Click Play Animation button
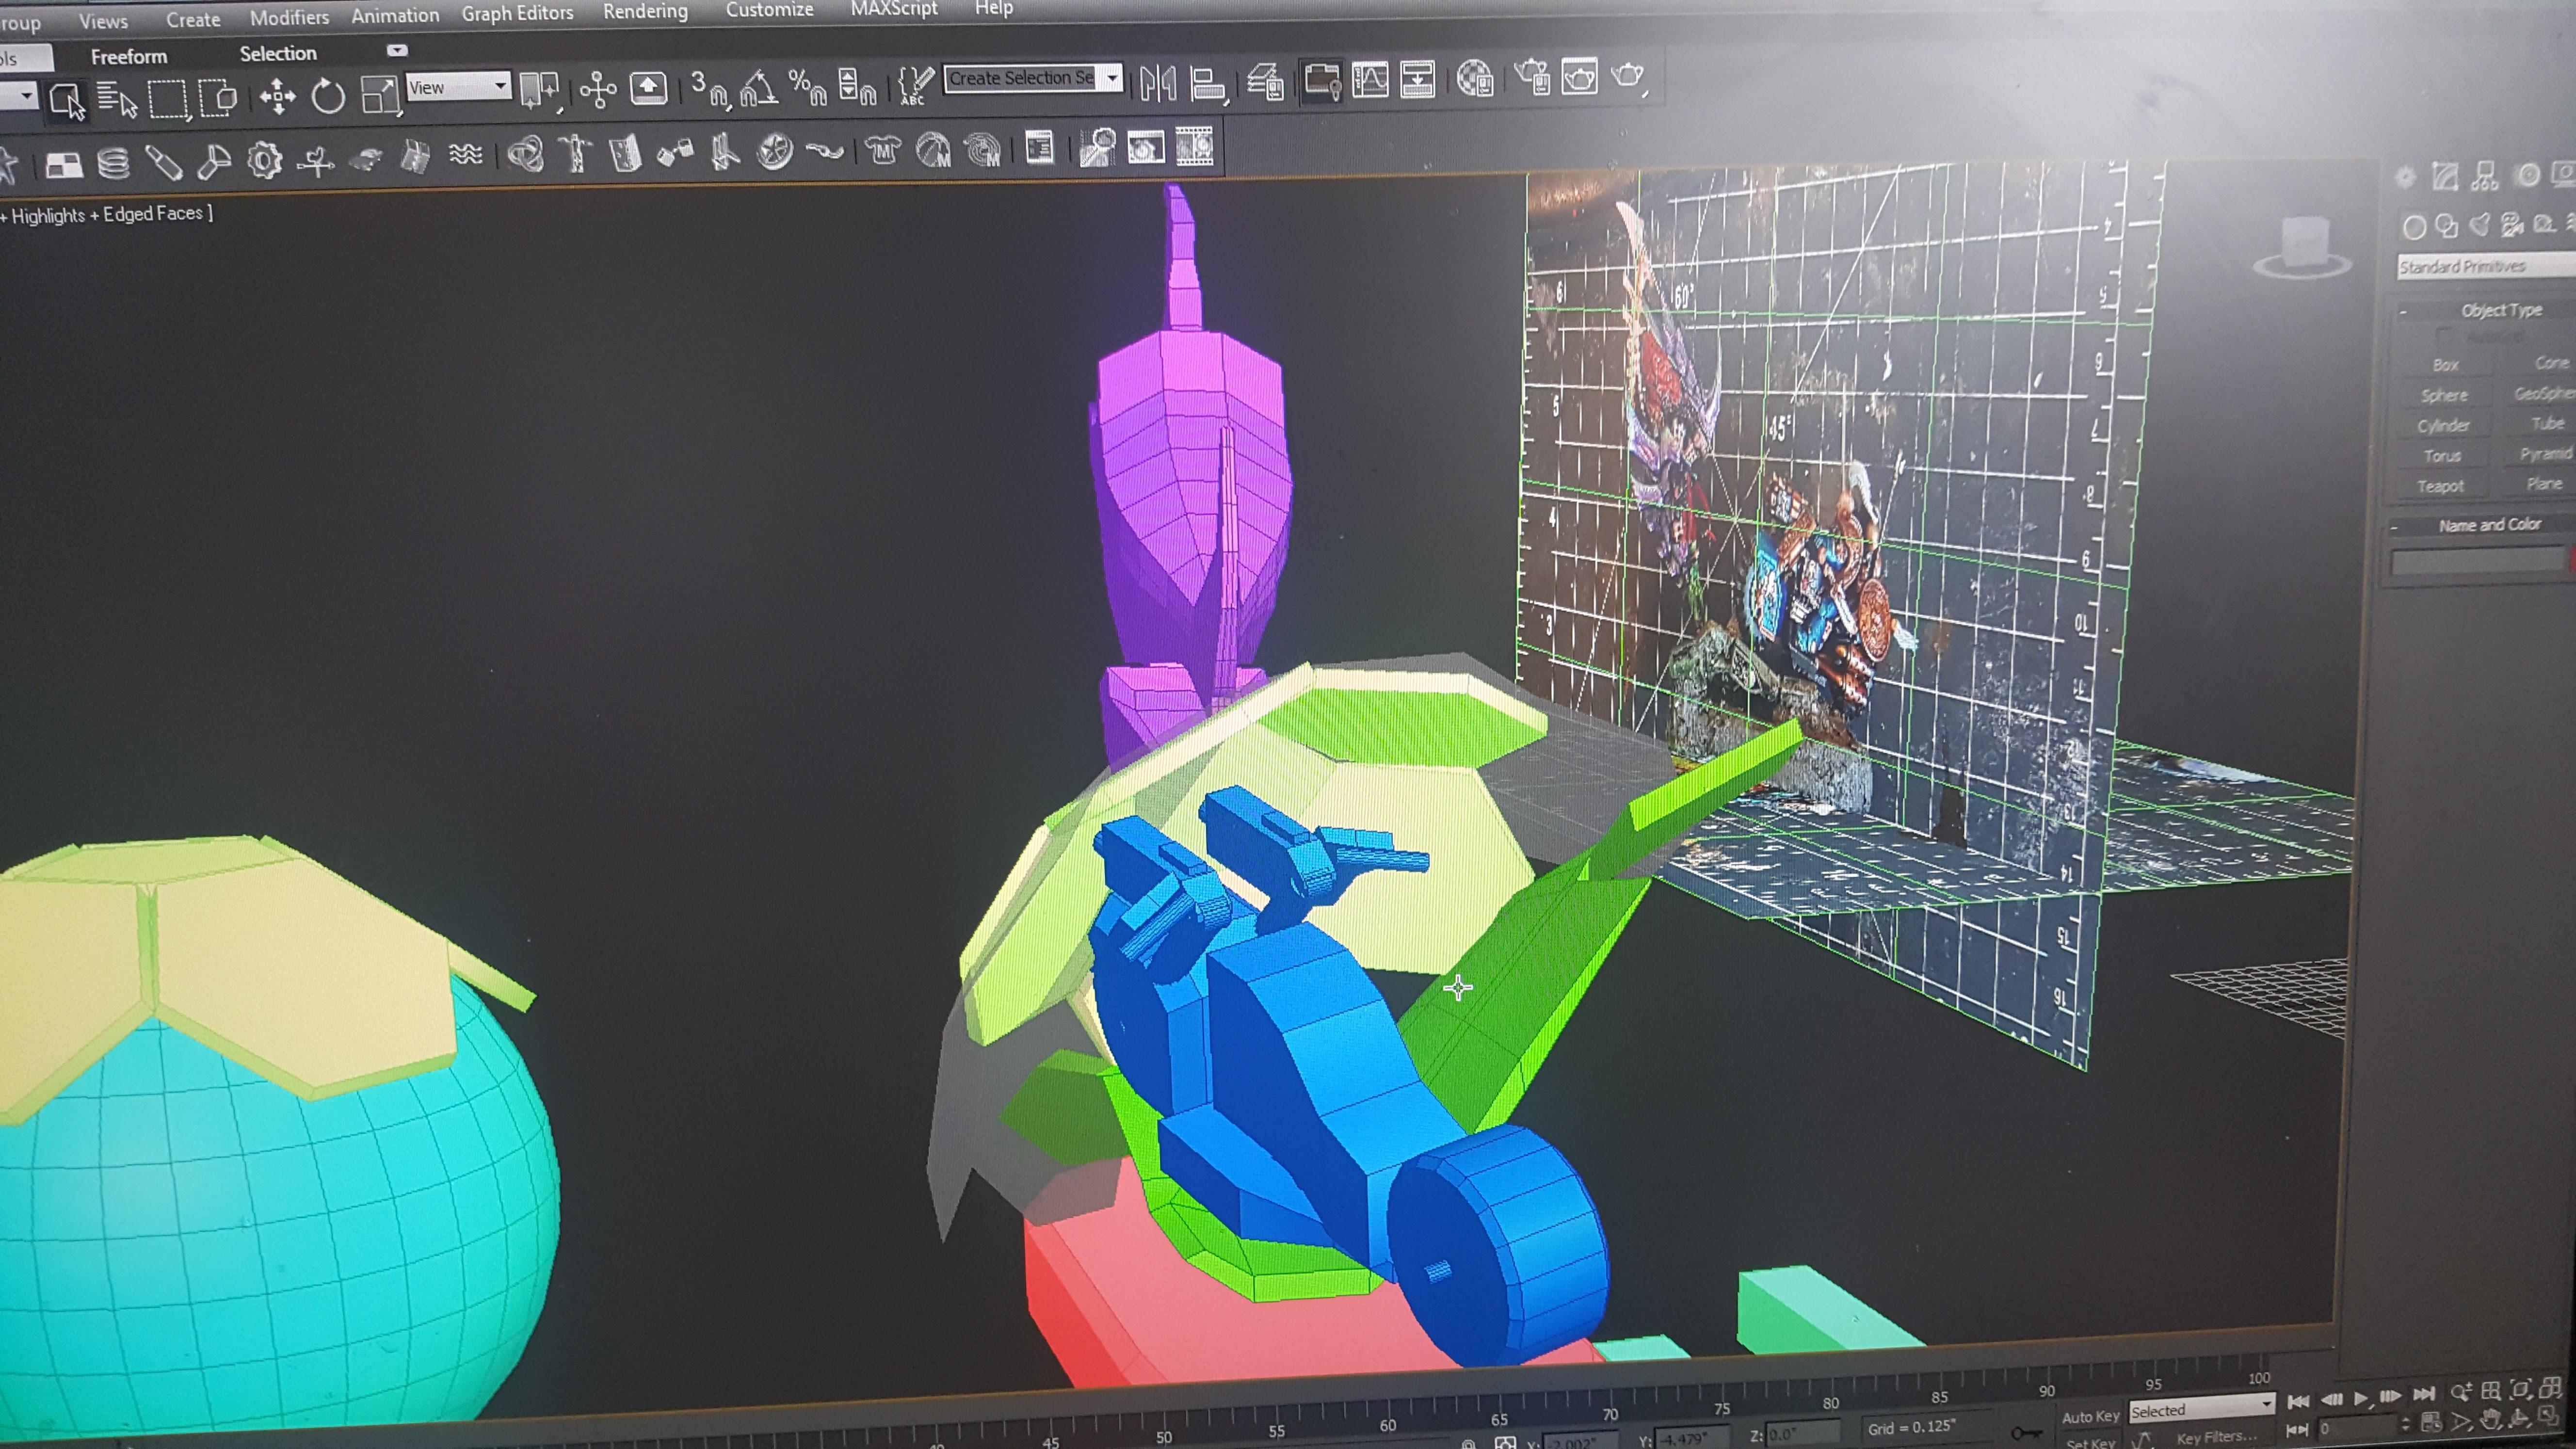Image resolution: width=2576 pixels, height=1449 pixels. click(x=2361, y=1398)
